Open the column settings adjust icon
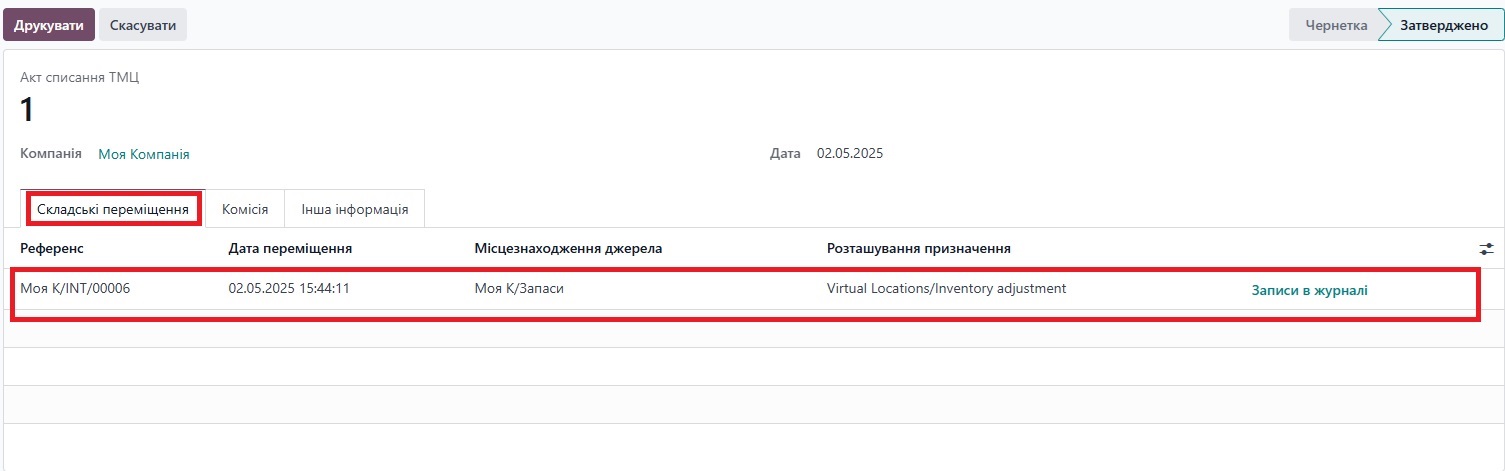Viewport: 1505px width, 471px height. [x=1486, y=248]
